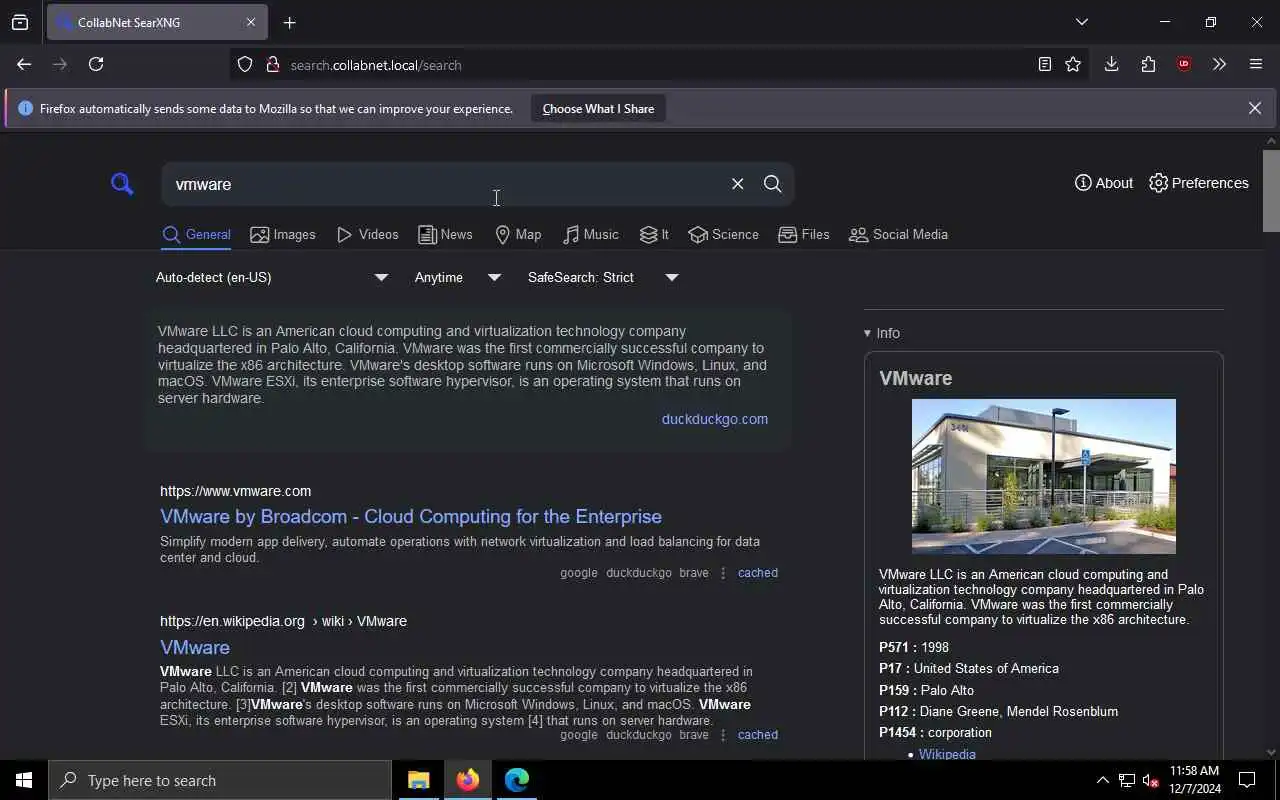1280x800 pixels.
Task: Open cached version of vmware.com result
Action: 757,573
